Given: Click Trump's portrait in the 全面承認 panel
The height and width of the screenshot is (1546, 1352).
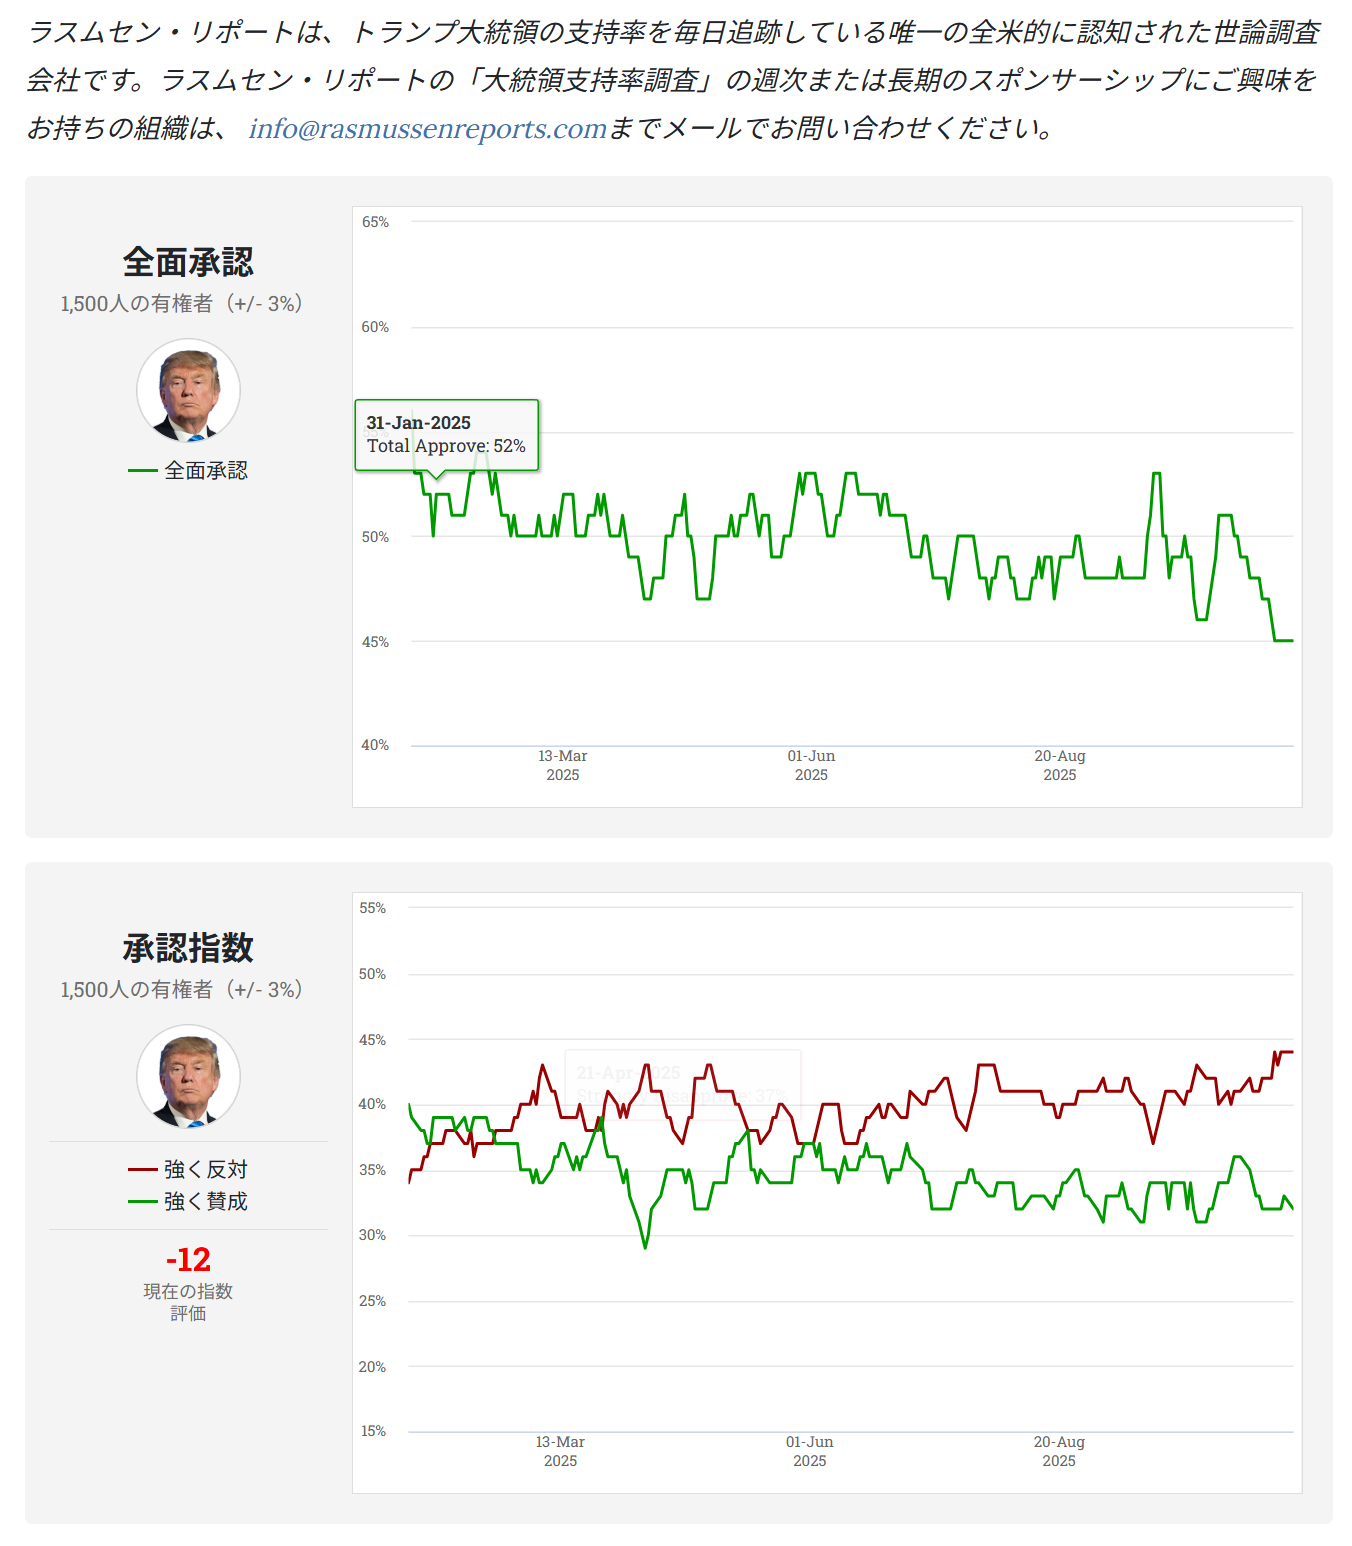Looking at the screenshot, I should coord(188,391).
